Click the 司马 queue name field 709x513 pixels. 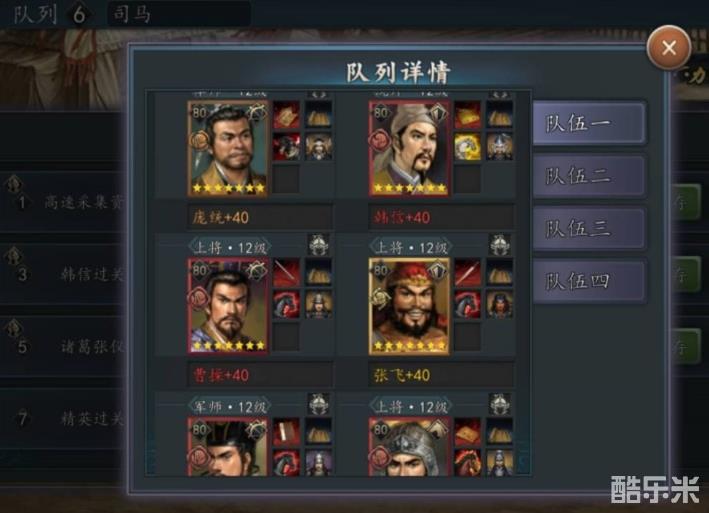tap(179, 14)
